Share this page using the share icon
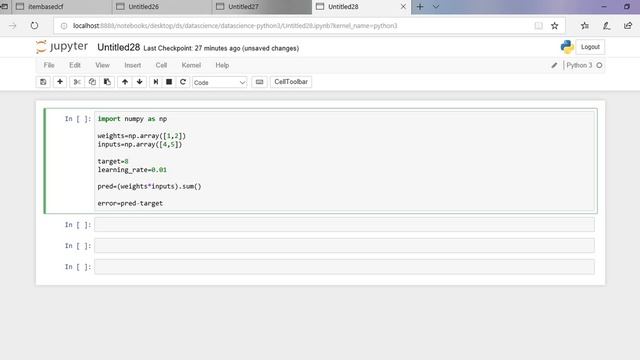The width and height of the screenshot is (640, 360). coord(628,26)
